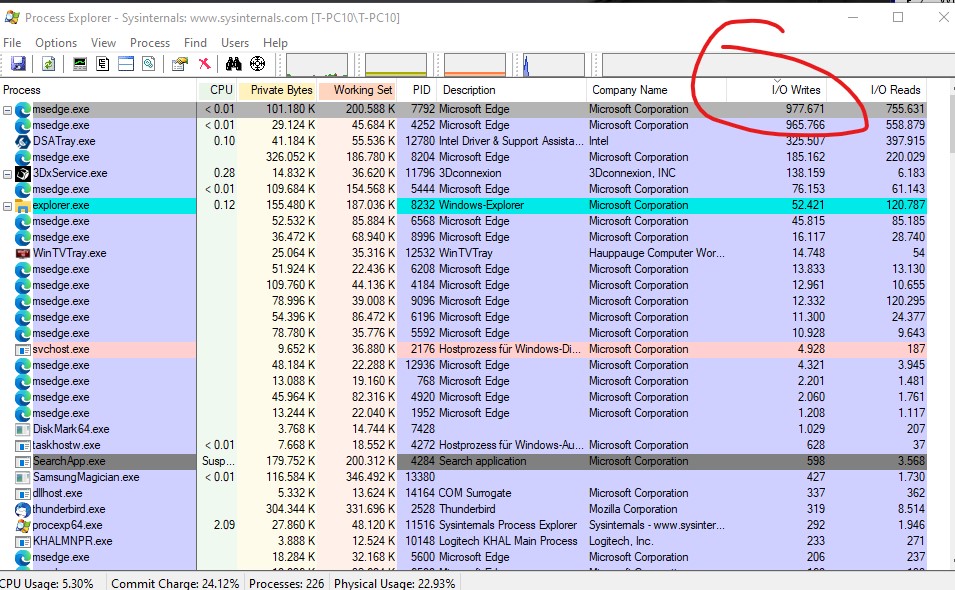Click the taskhostw.exe process icon
955x590 pixels.
coord(23,446)
